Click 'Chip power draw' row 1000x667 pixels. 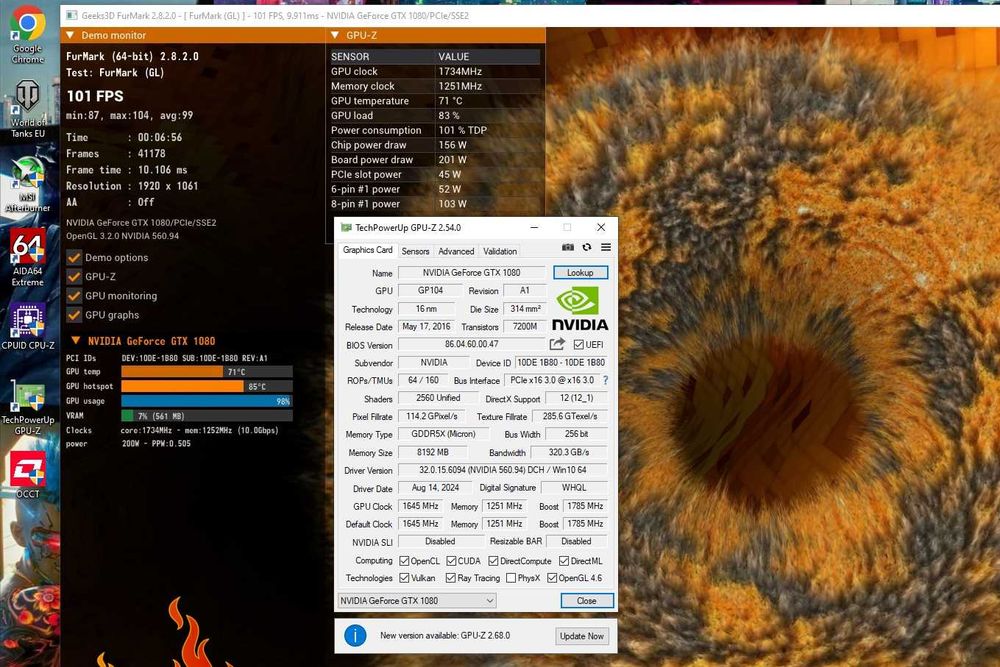[435, 145]
